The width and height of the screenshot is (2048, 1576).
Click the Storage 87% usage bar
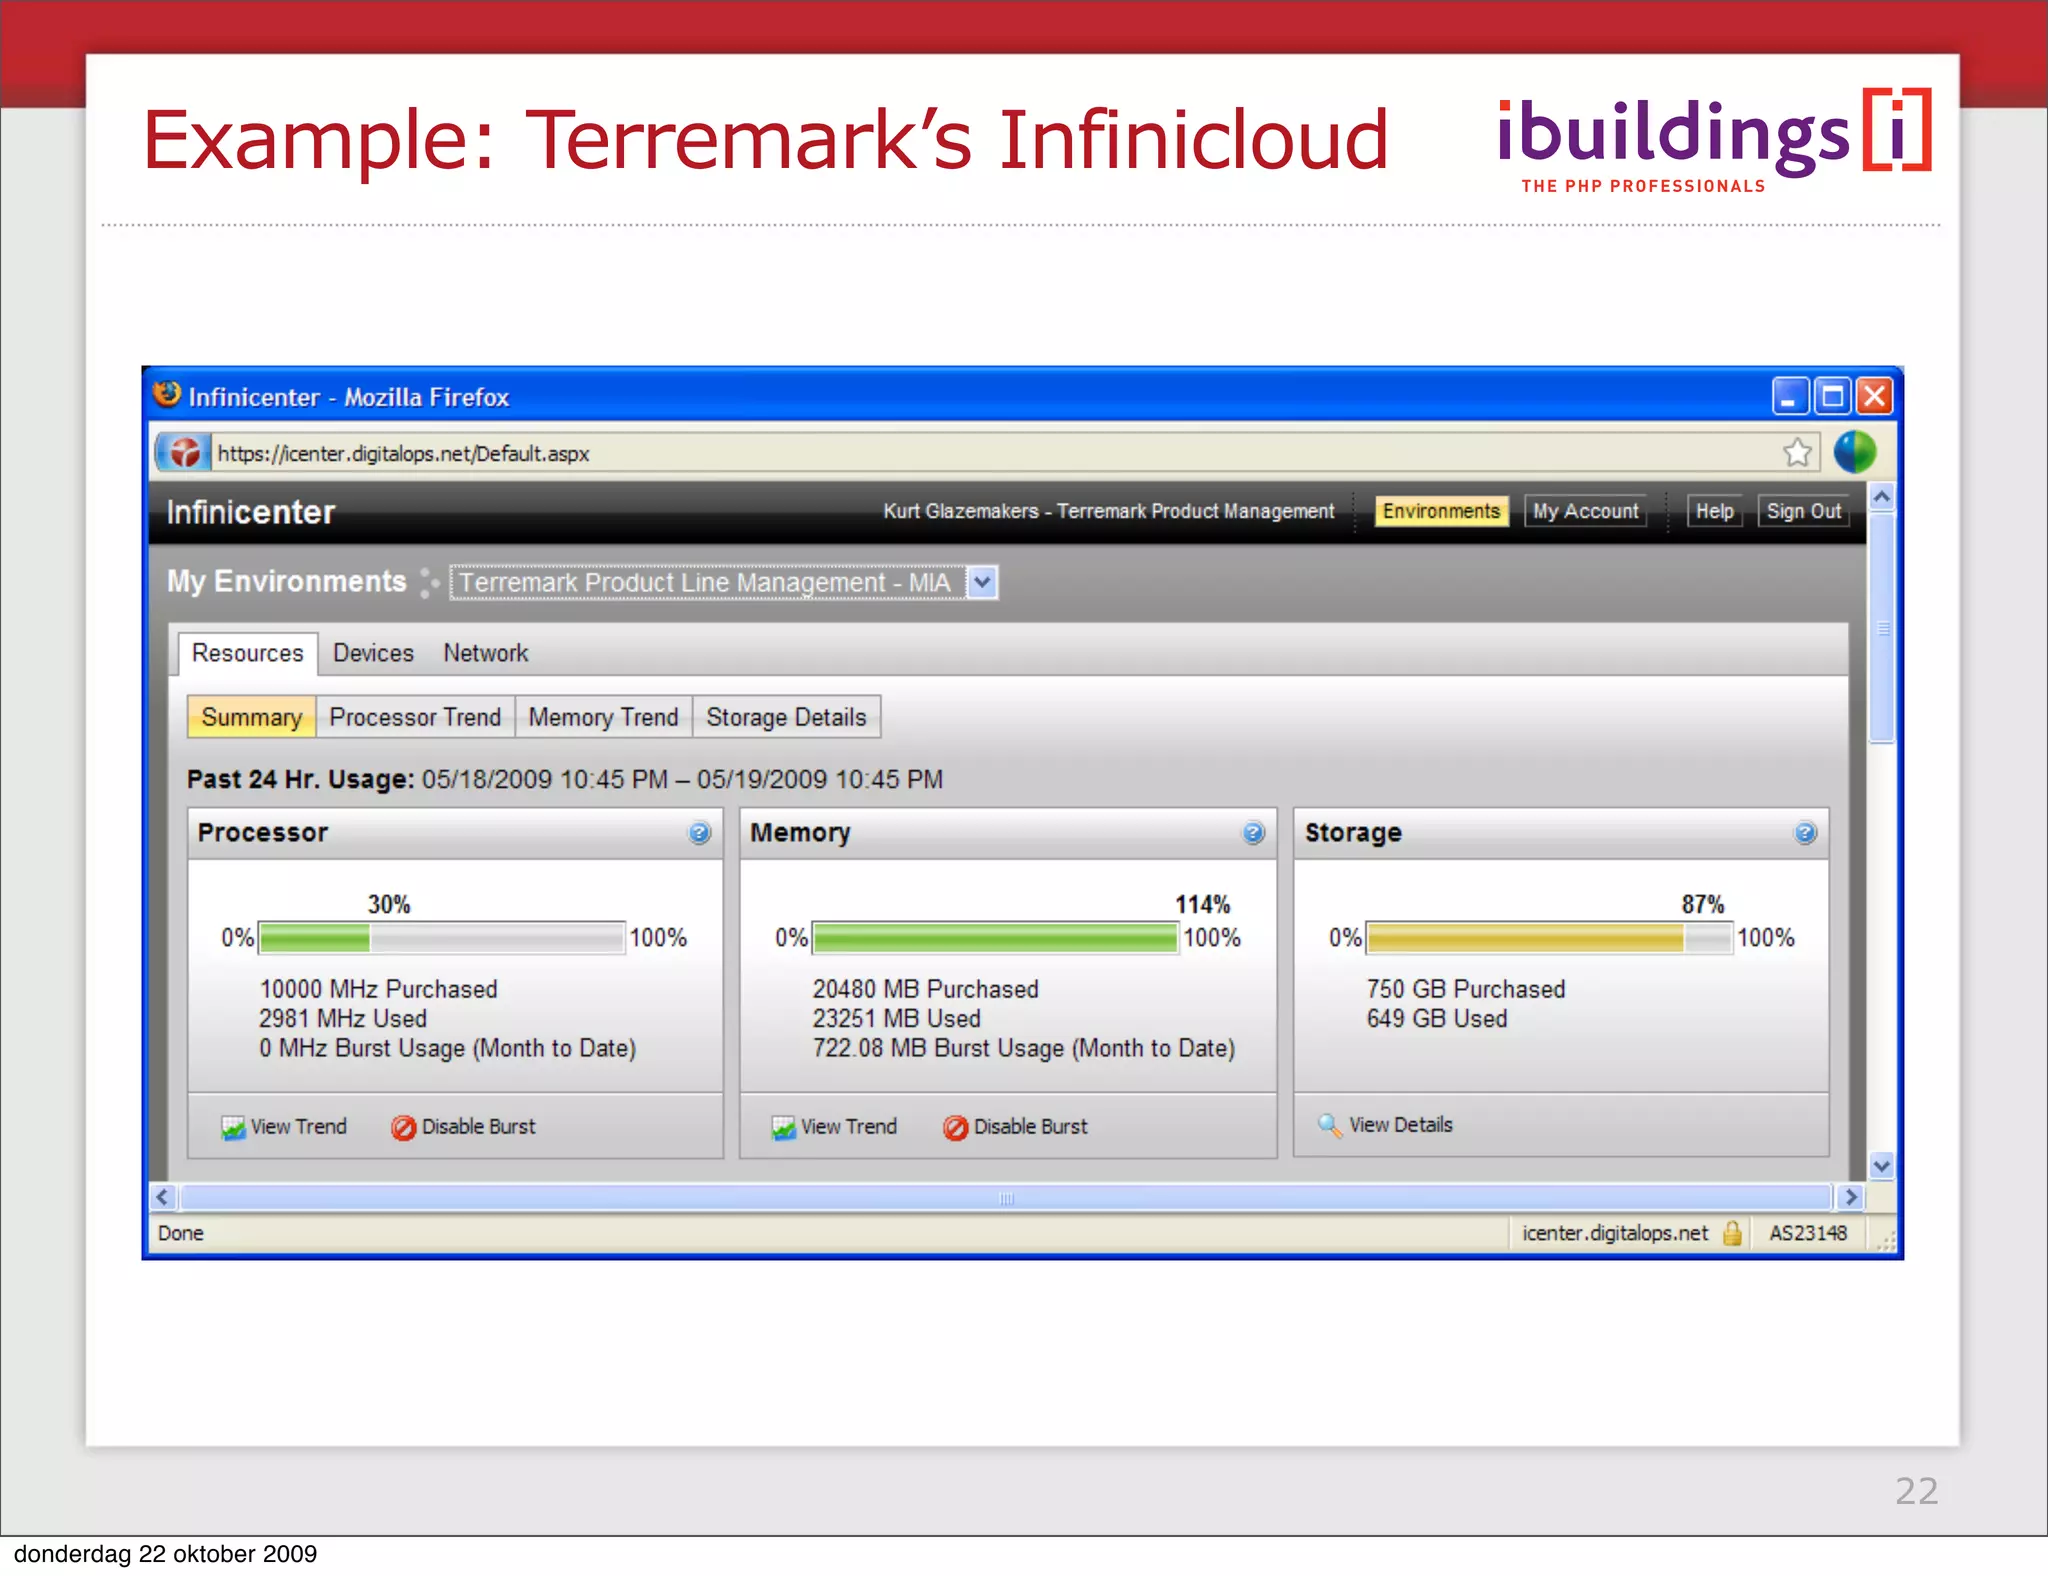point(1548,937)
